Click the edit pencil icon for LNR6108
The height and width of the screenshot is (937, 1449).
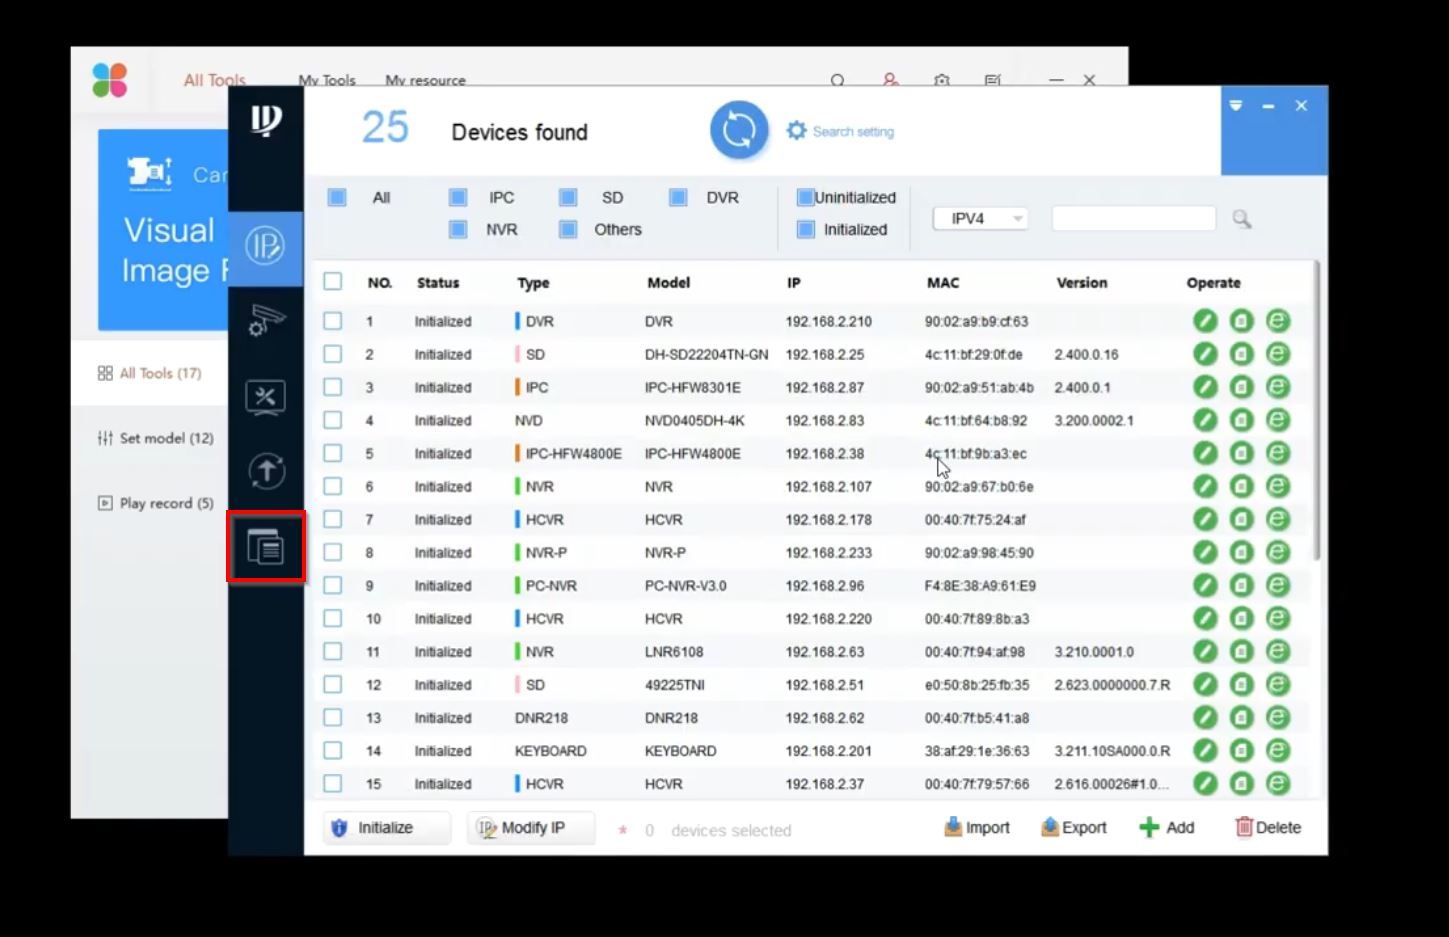1205,651
